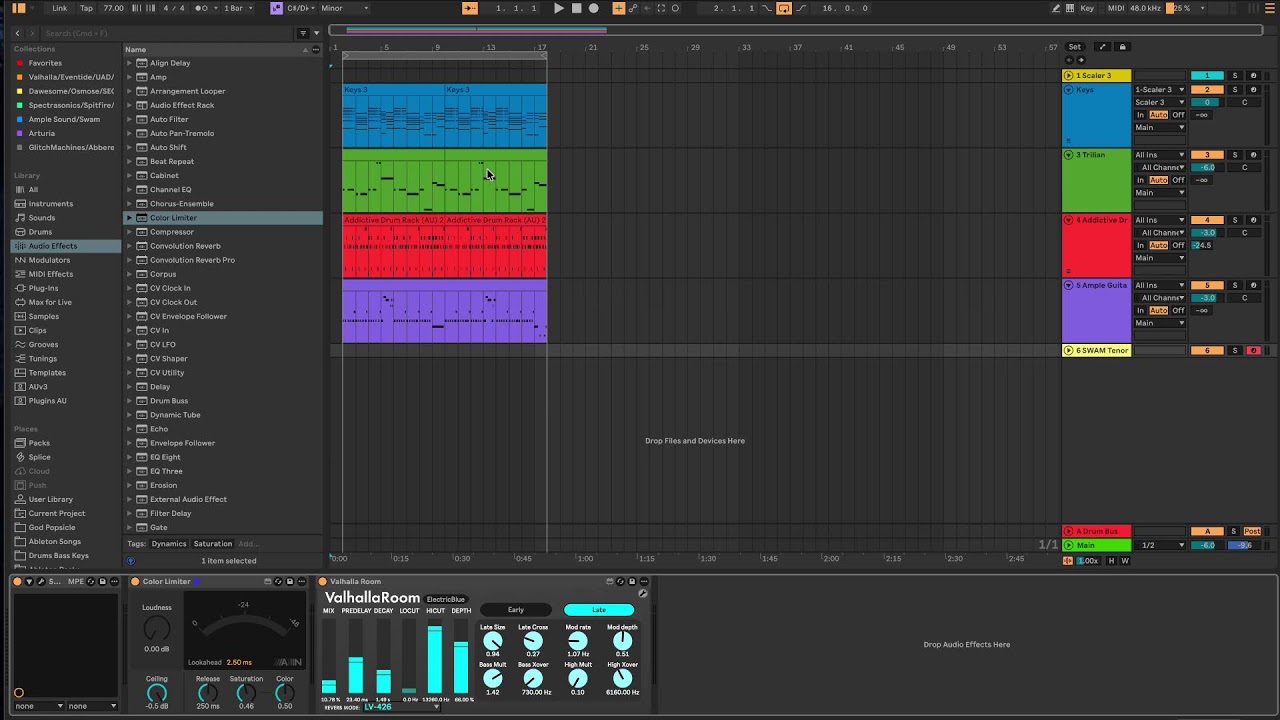The image size is (1280, 720).
Task: Click the Dynamics tag
Action: point(168,544)
